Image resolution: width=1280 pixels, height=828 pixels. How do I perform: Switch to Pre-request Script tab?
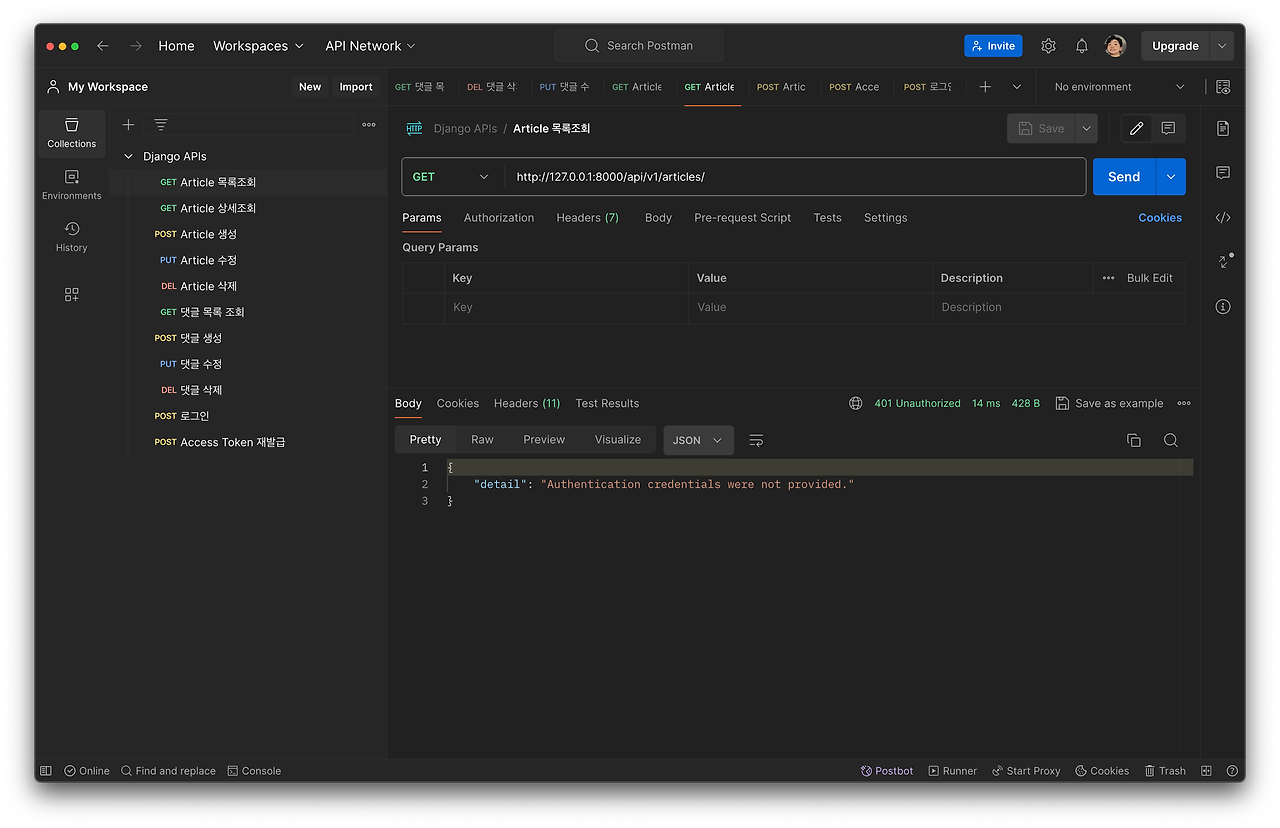click(743, 218)
